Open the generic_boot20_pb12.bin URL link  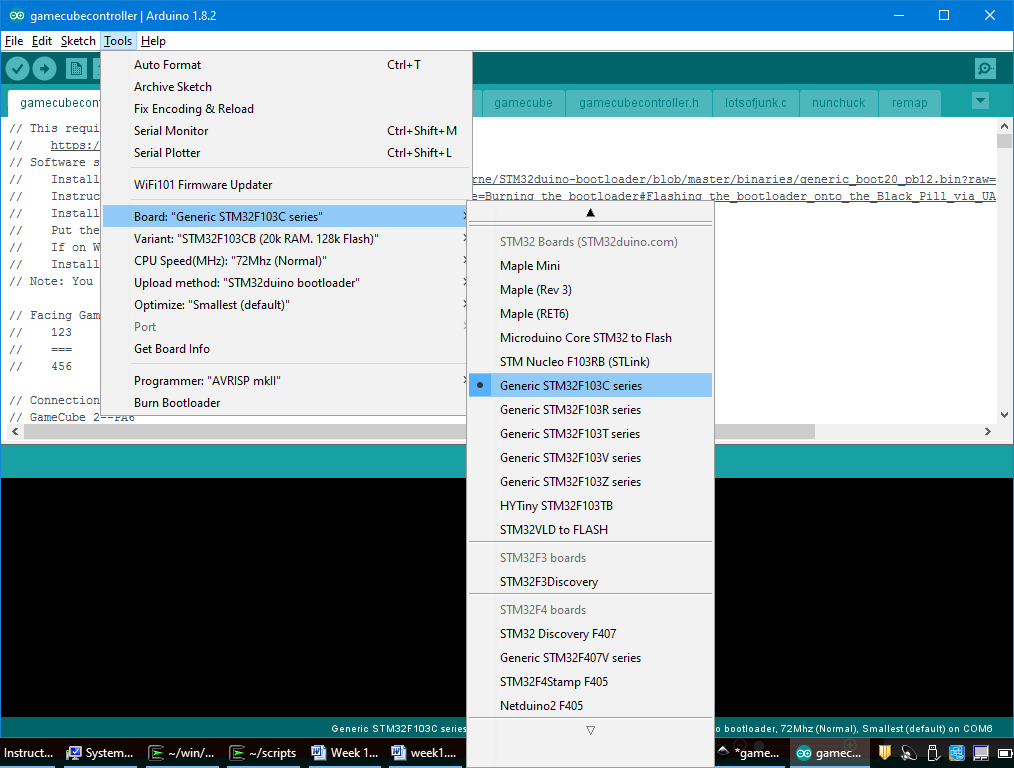735,179
